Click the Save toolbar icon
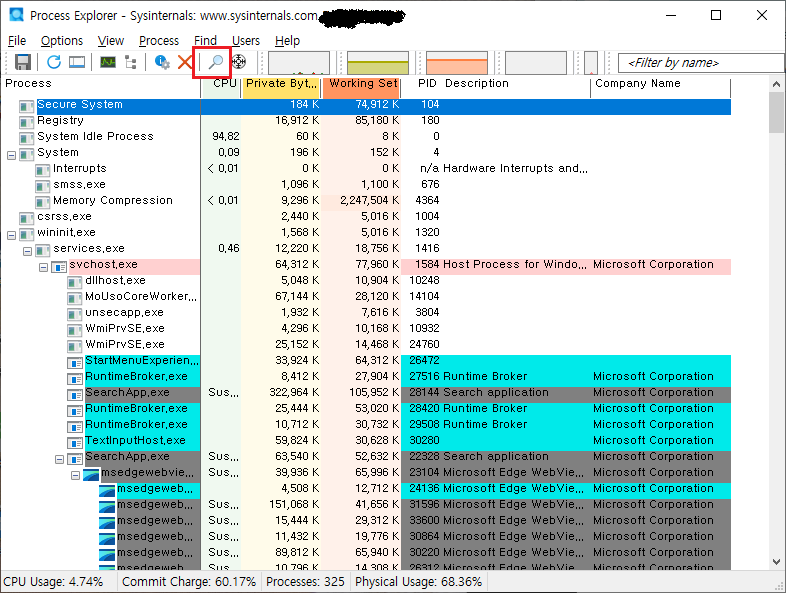This screenshot has height=593, width=786. pos(23,62)
